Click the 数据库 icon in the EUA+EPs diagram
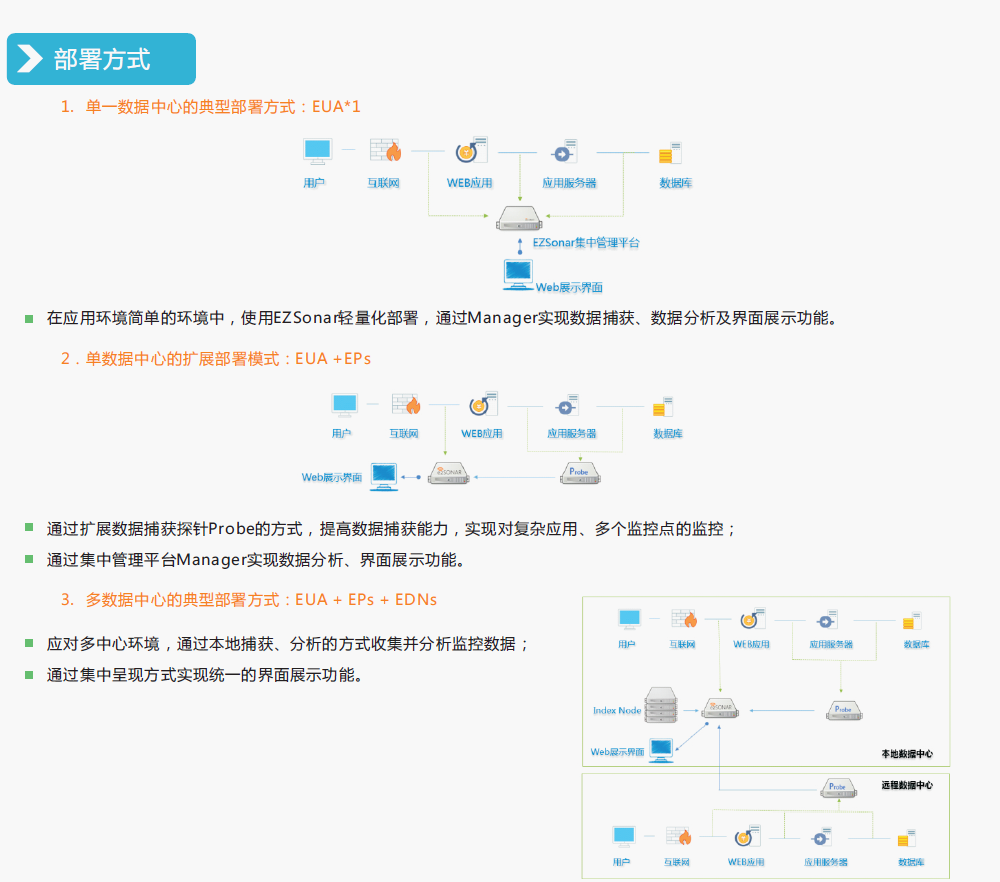 point(663,407)
